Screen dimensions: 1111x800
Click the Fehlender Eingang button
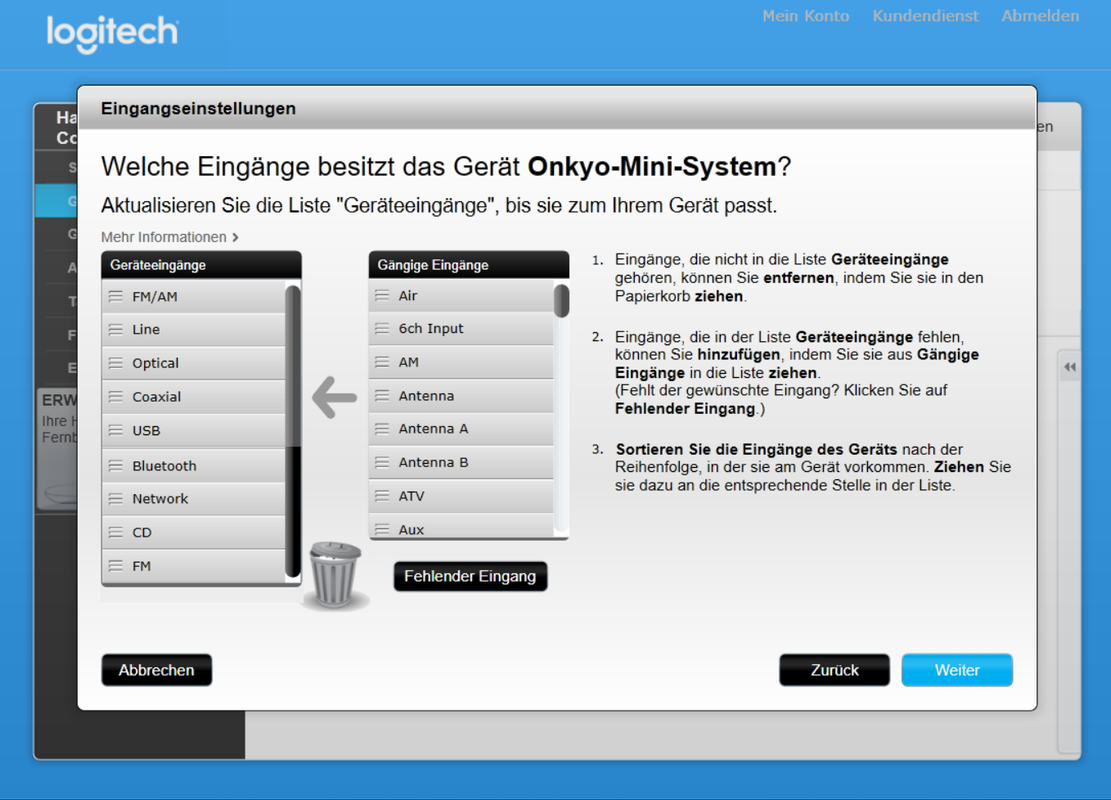tap(470, 576)
